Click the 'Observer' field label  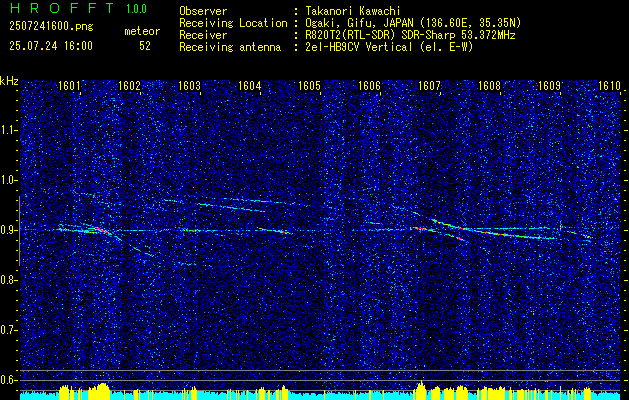(x=203, y=11)
